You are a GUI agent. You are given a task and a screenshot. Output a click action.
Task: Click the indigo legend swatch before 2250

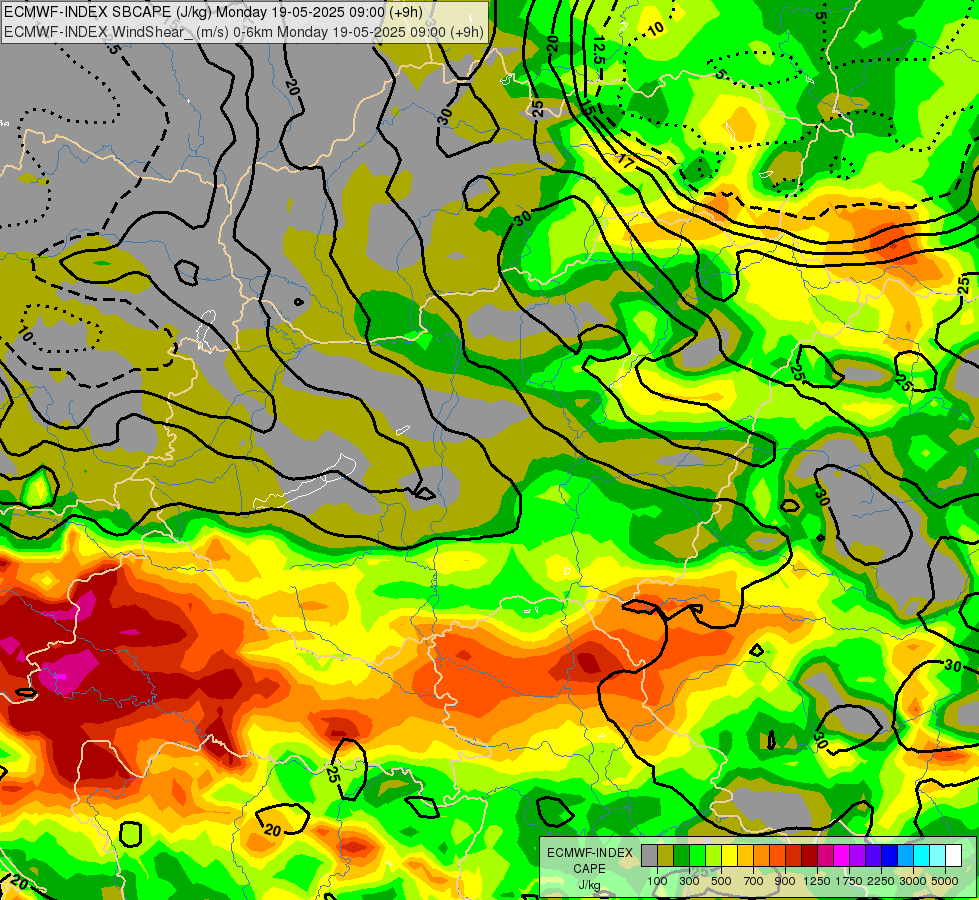click(873, 855)
